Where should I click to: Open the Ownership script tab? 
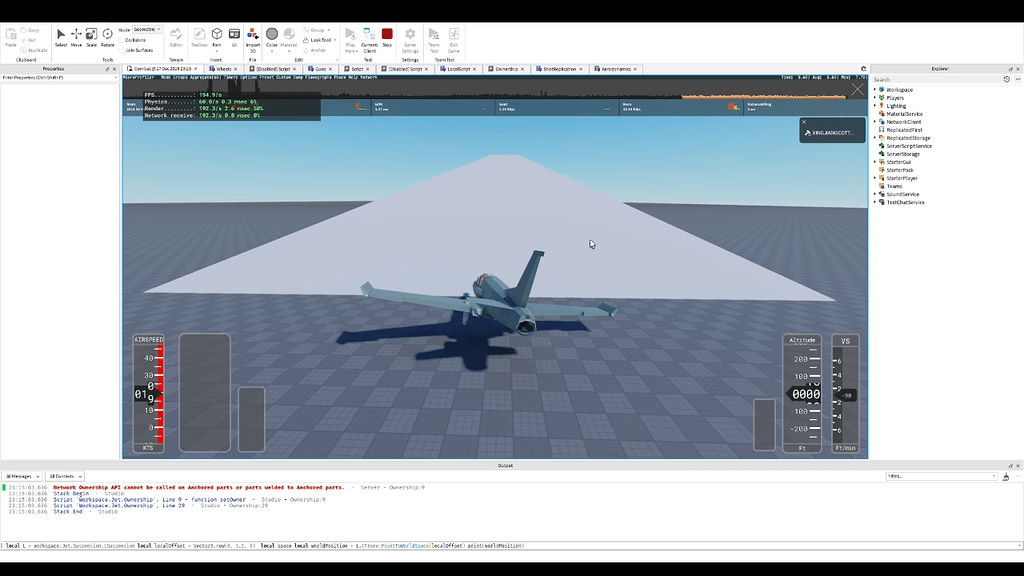[x=507, y=68]
